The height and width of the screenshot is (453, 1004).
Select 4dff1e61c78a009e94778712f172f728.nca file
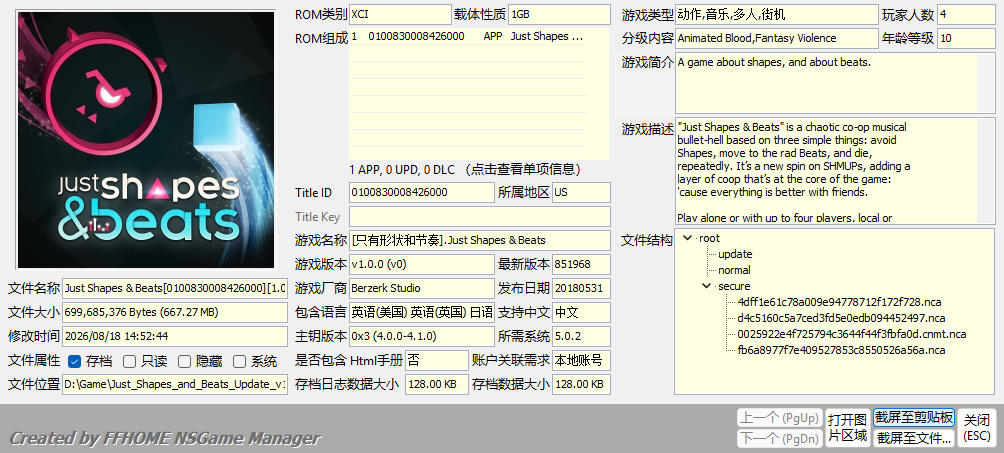pyautogui.click(x=839, y=302)
